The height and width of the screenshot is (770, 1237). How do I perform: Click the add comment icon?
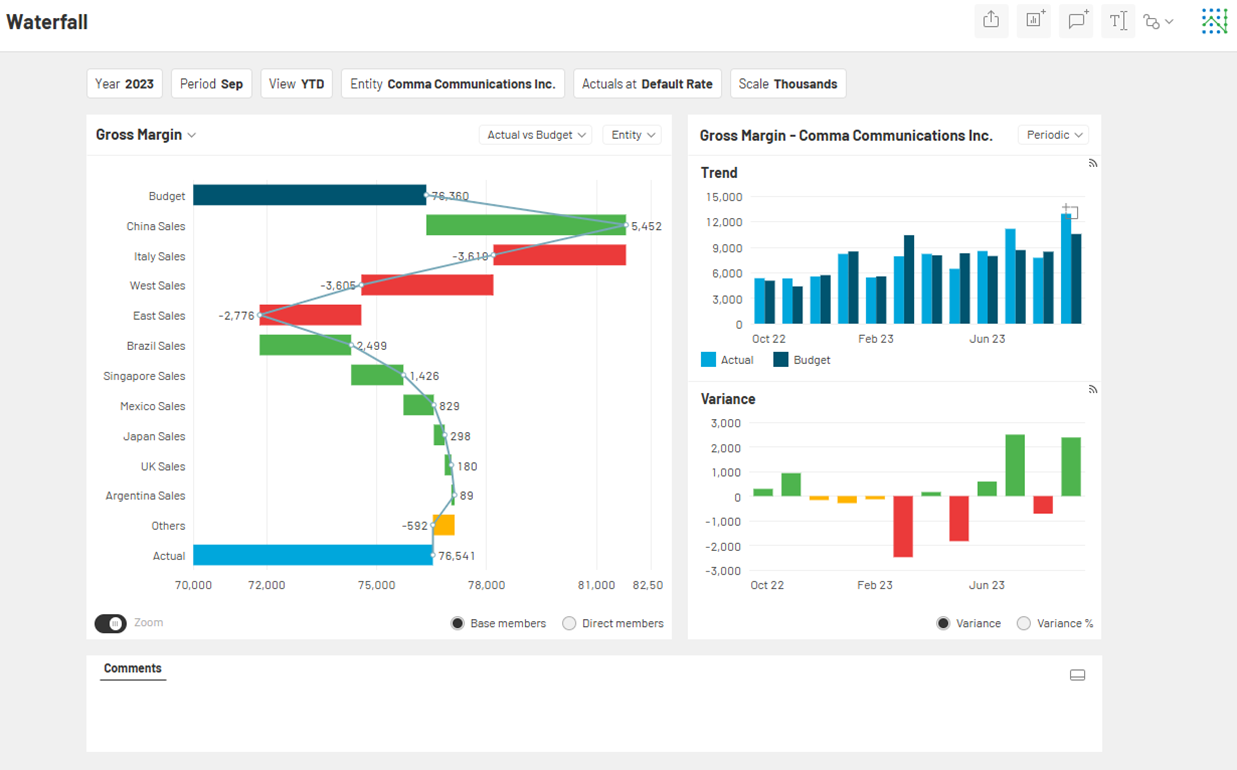(1076, 20)
